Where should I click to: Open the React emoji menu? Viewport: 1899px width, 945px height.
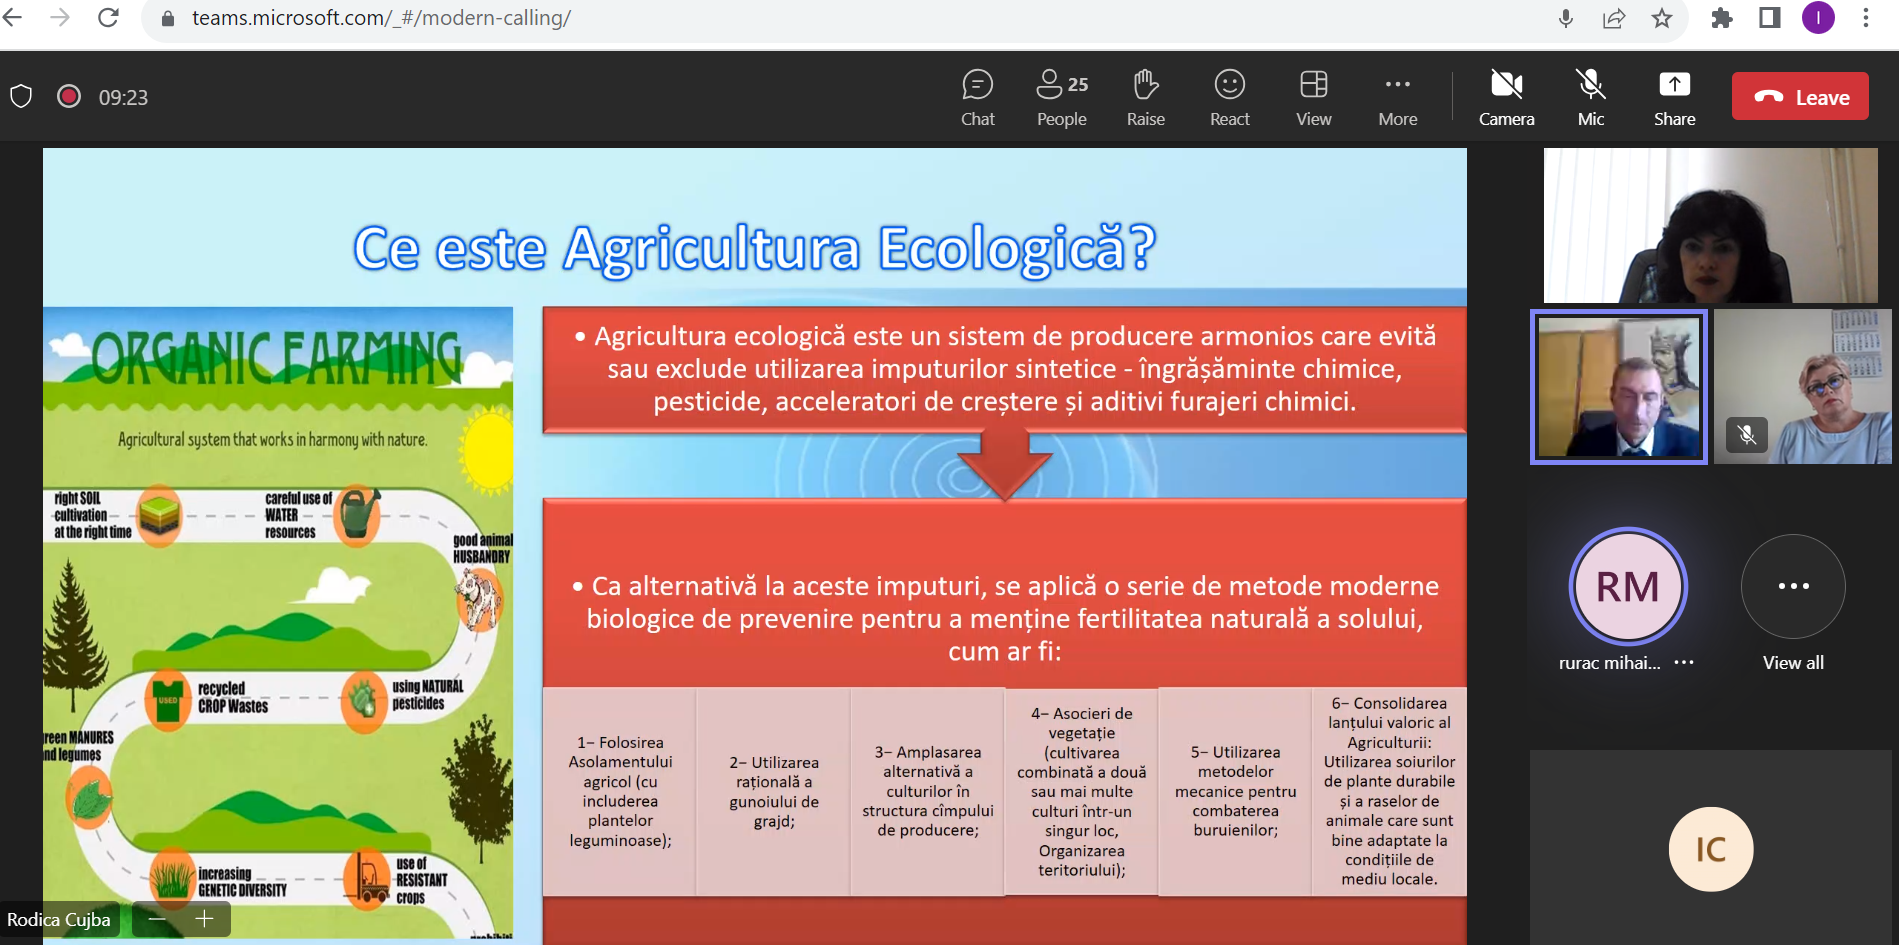1229,97
